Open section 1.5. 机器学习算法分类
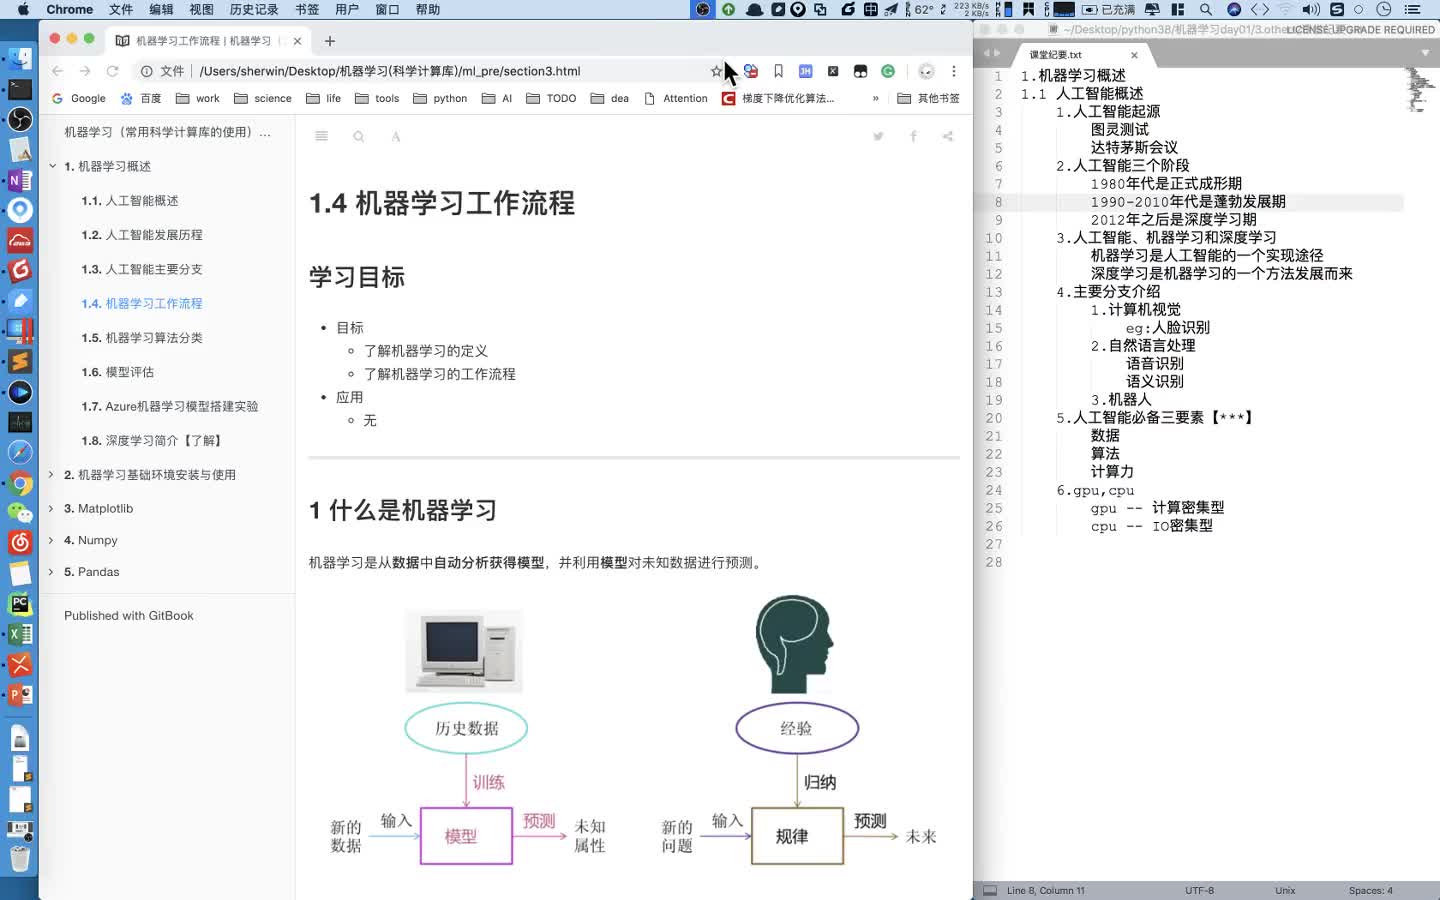 point(142,338)
